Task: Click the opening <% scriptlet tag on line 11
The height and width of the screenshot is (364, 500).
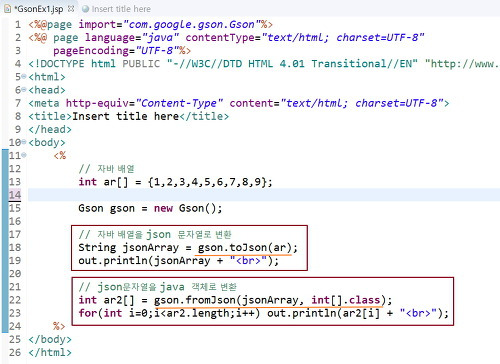Action: [60, 155]
